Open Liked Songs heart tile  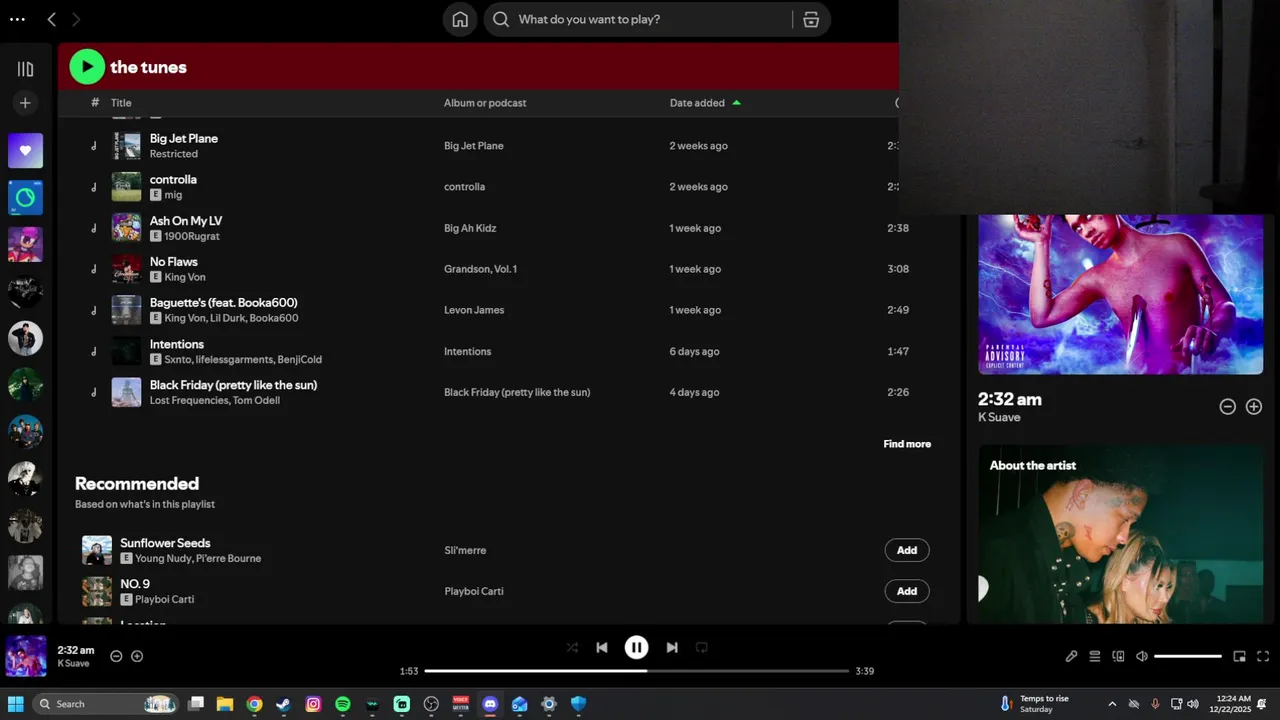point(25,151)
